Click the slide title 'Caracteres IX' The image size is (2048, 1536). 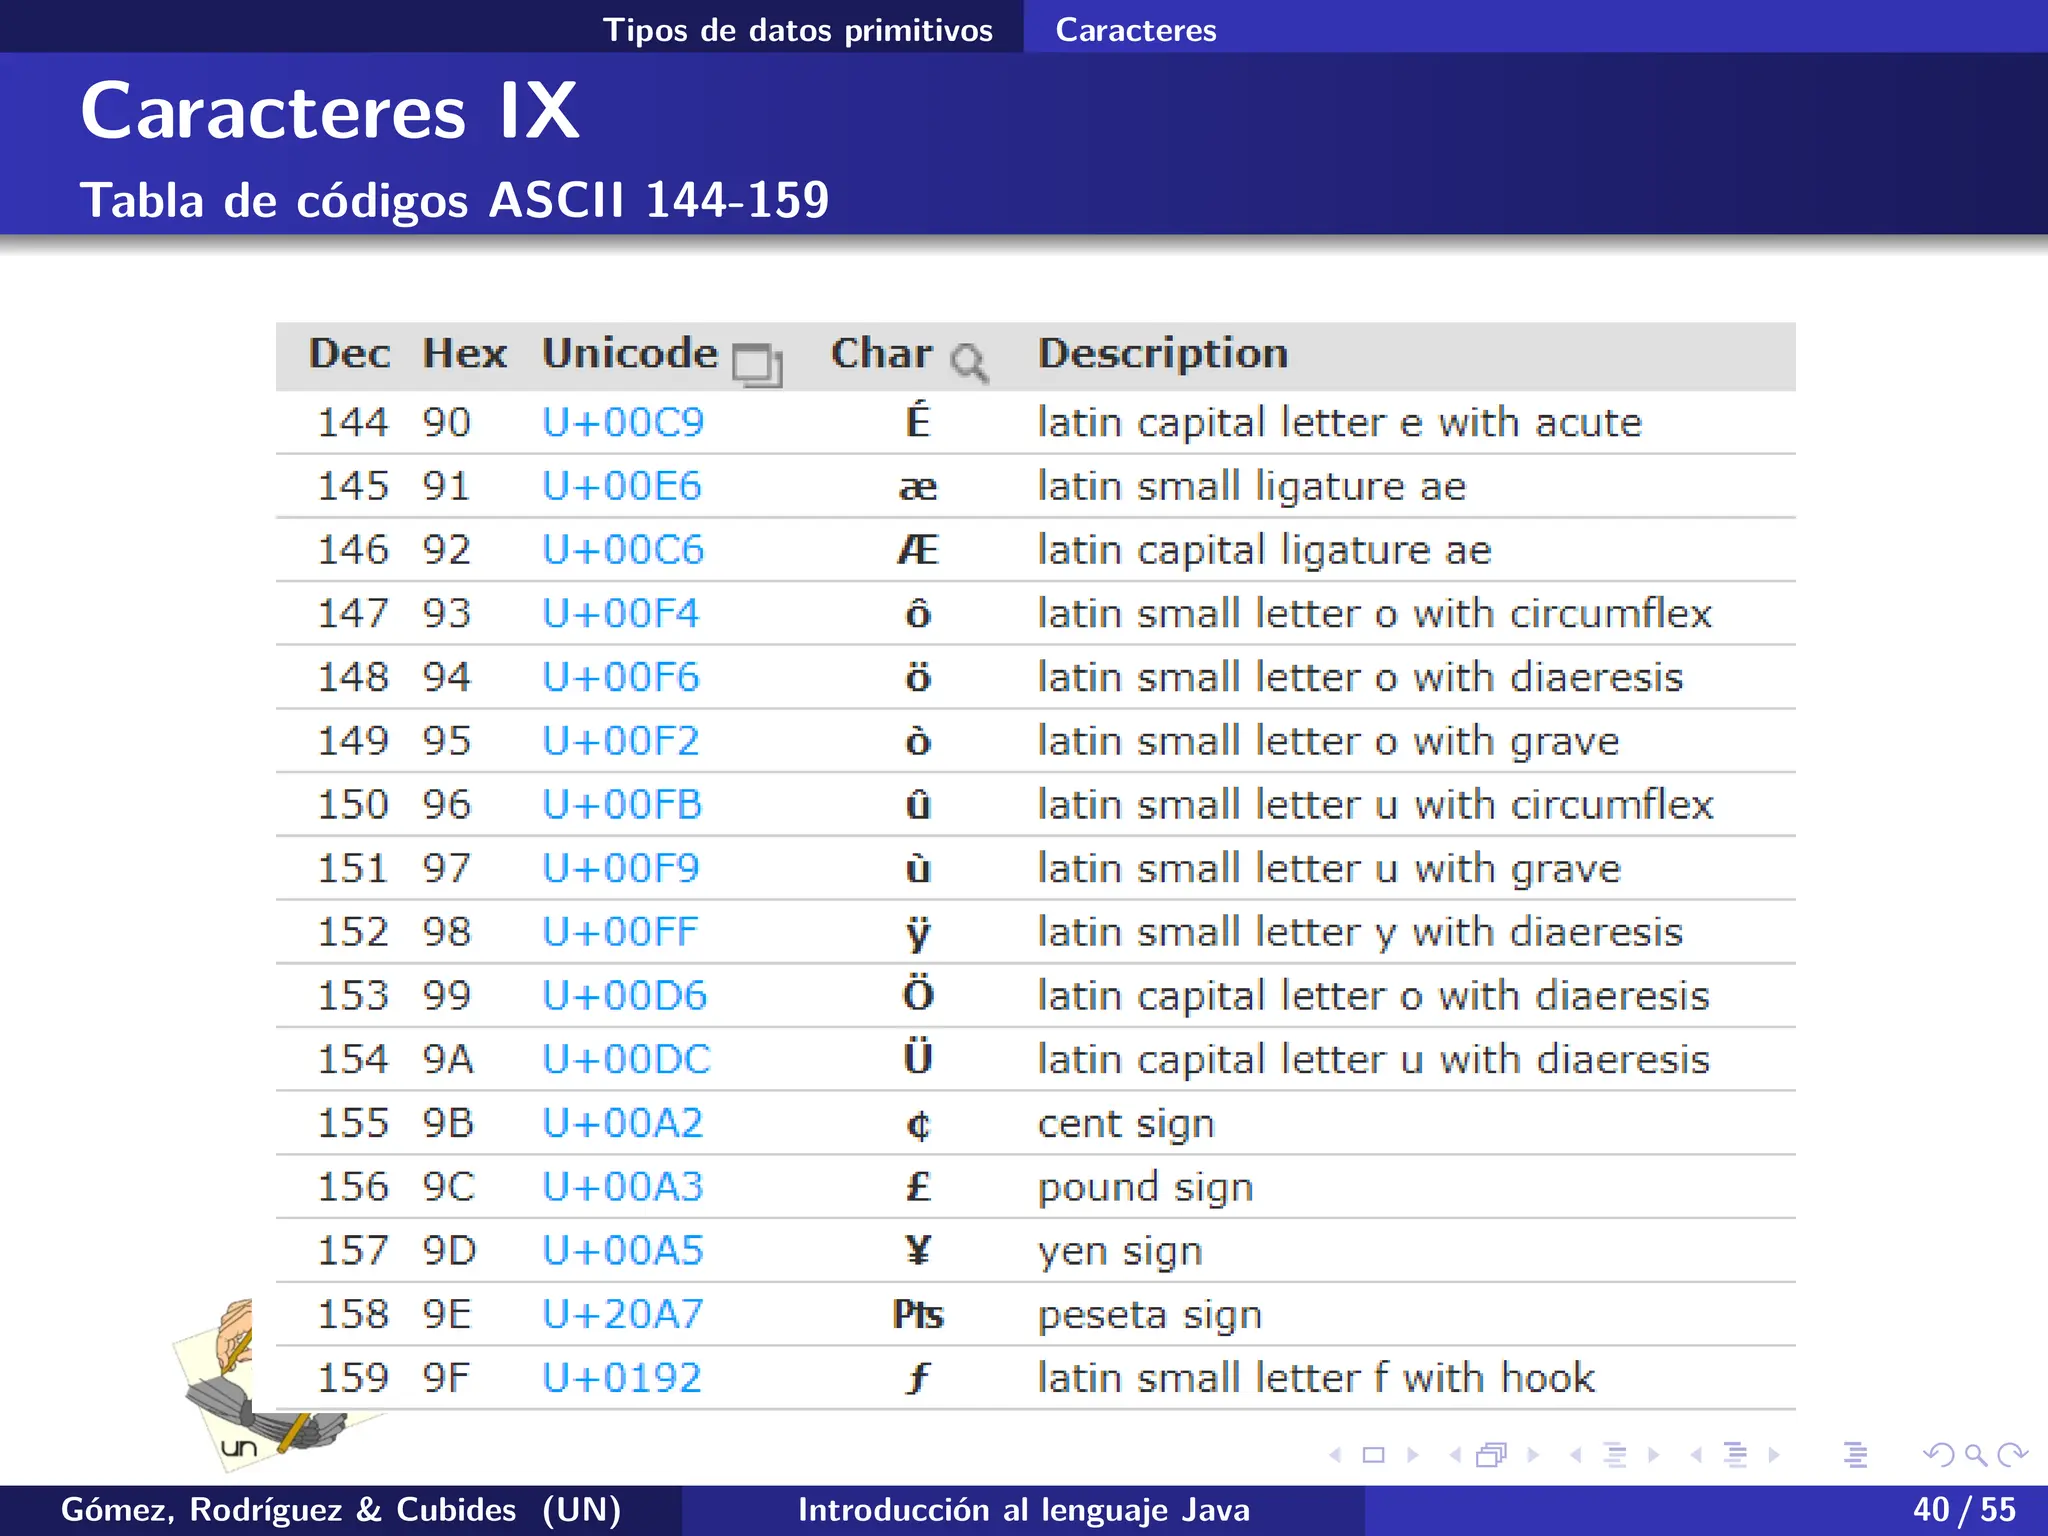[330, 111]
